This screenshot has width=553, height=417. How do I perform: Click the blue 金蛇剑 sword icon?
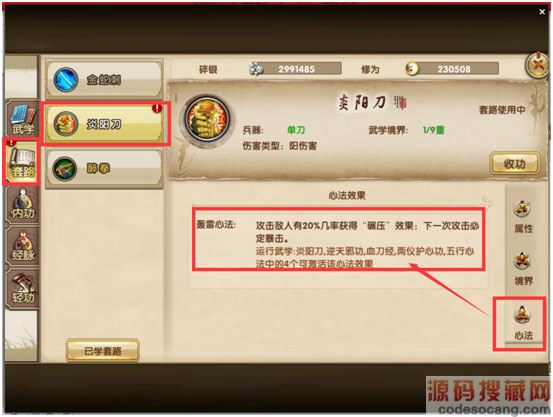point(66,80)
